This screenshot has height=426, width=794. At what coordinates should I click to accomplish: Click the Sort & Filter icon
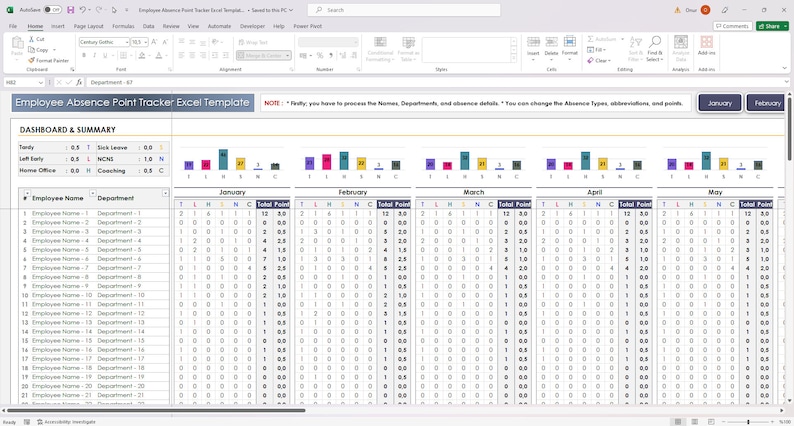tap(635, 43)
